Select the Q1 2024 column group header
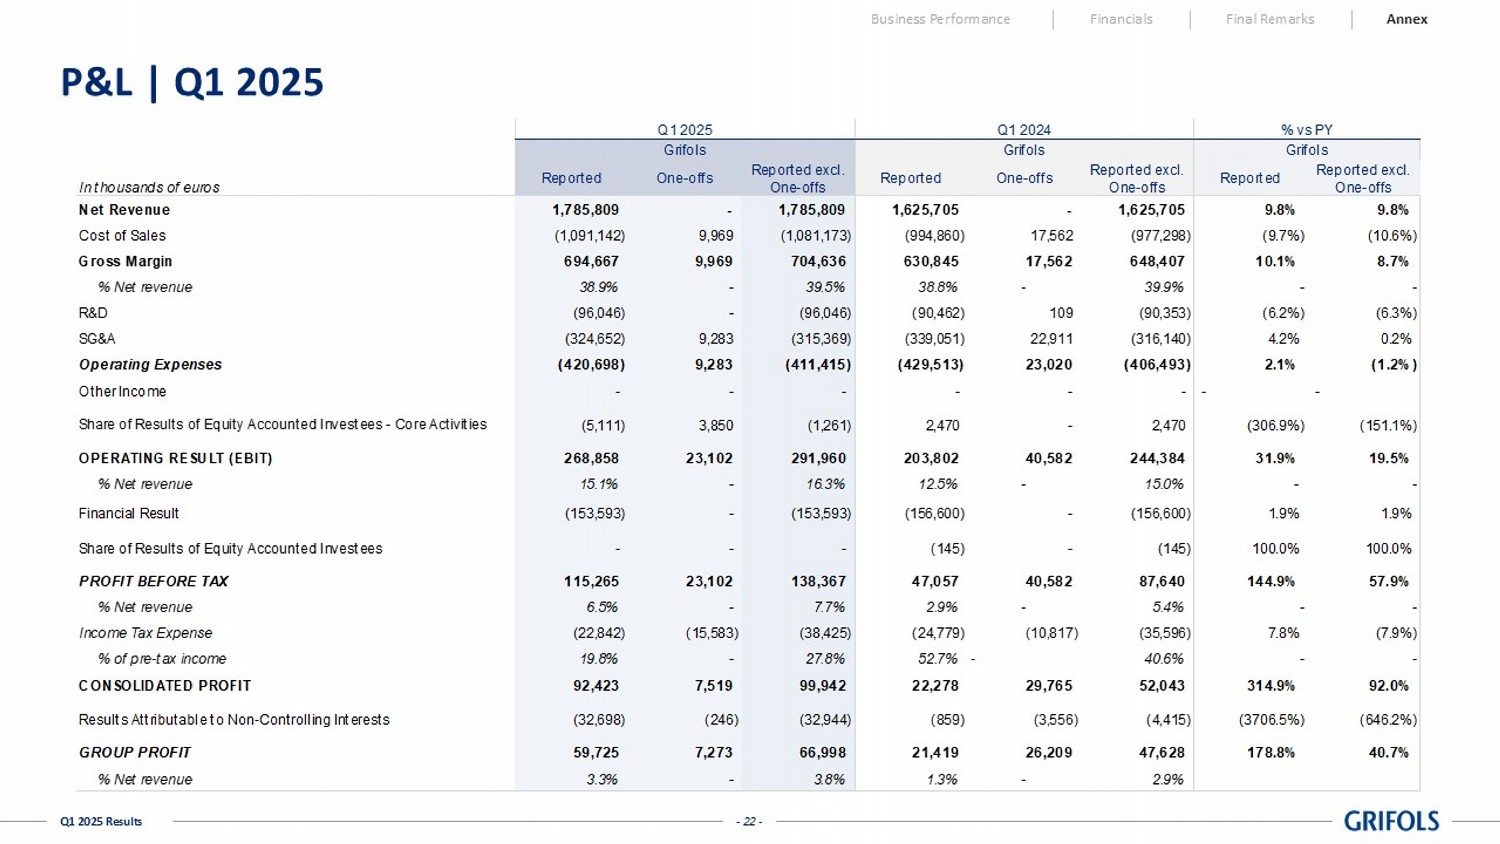Viewport: 1500px width, 844px height. pyautogui.click(x=1024, y=130)
